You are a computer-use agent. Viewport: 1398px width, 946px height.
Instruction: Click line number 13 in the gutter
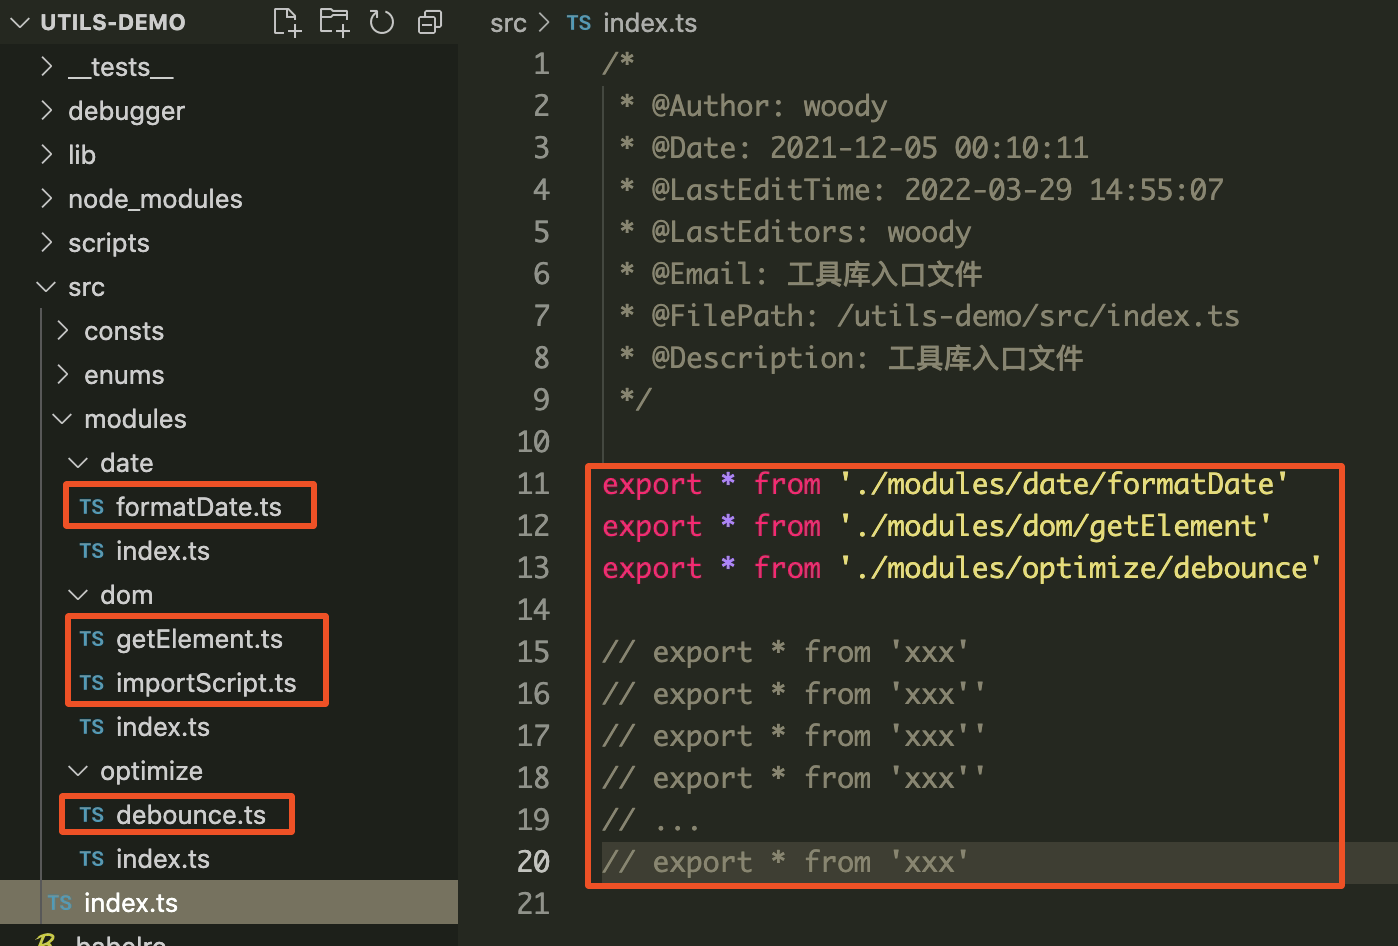534,568
